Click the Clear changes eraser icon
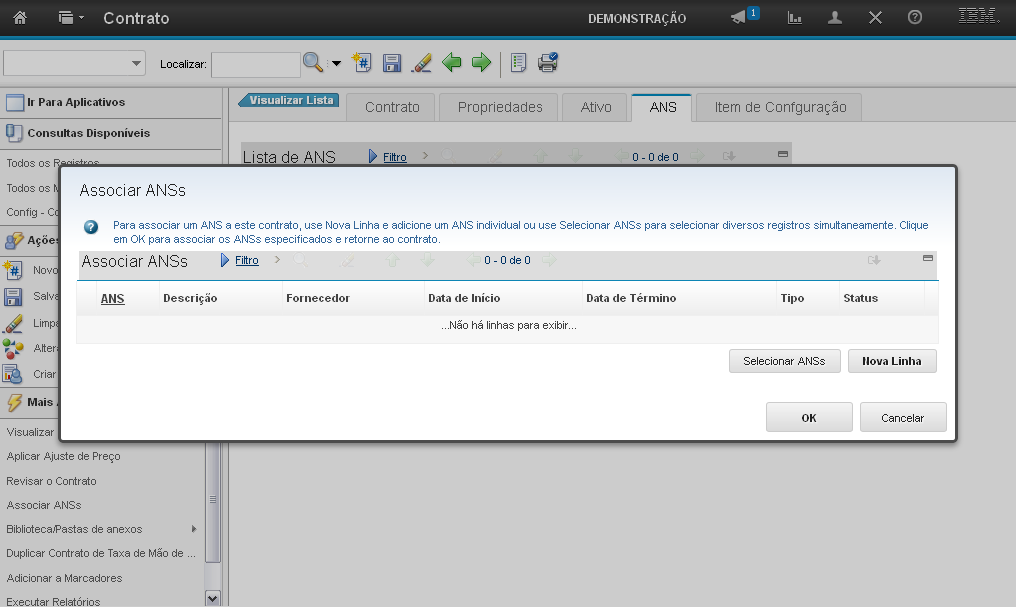The width and height of the screenshot is (1016, 607). click(x=421, y=63)
